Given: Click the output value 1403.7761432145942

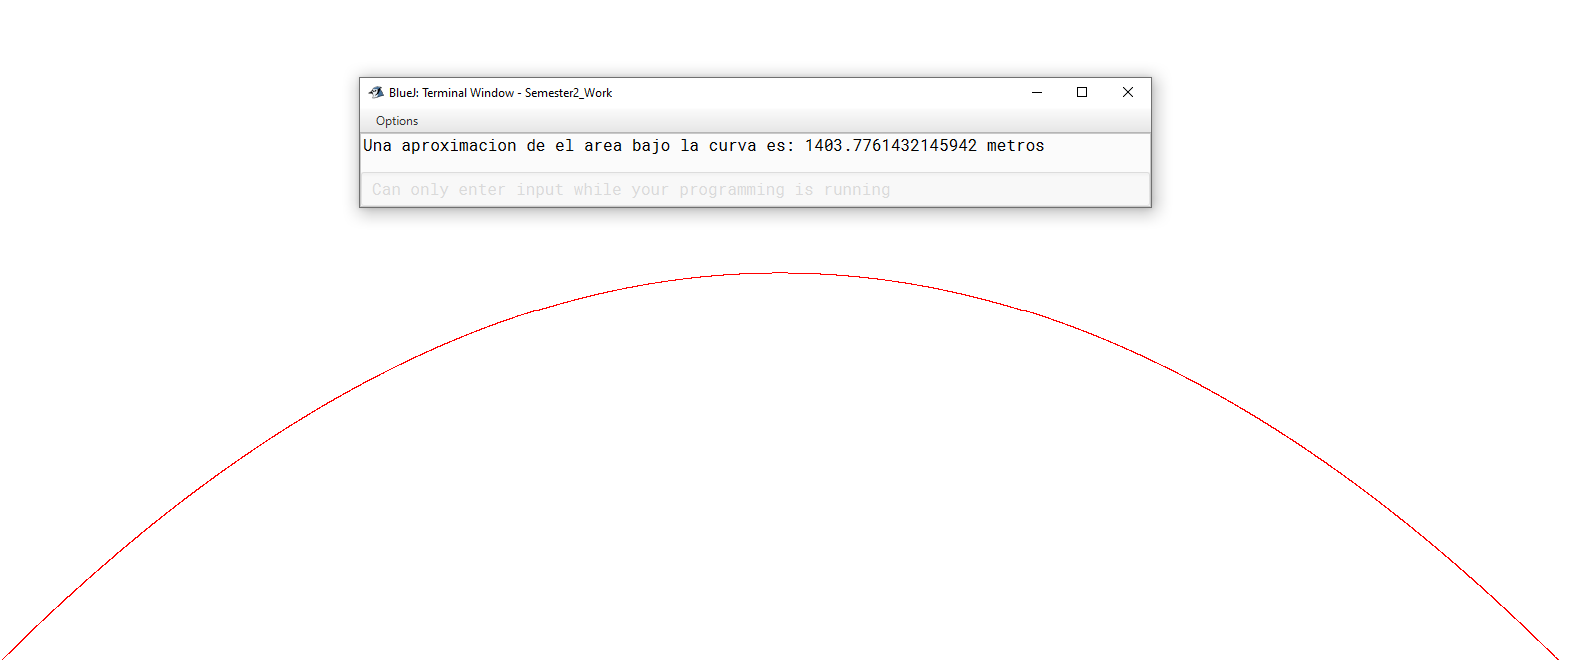Looking at the screenshot, I should point(891,146).
